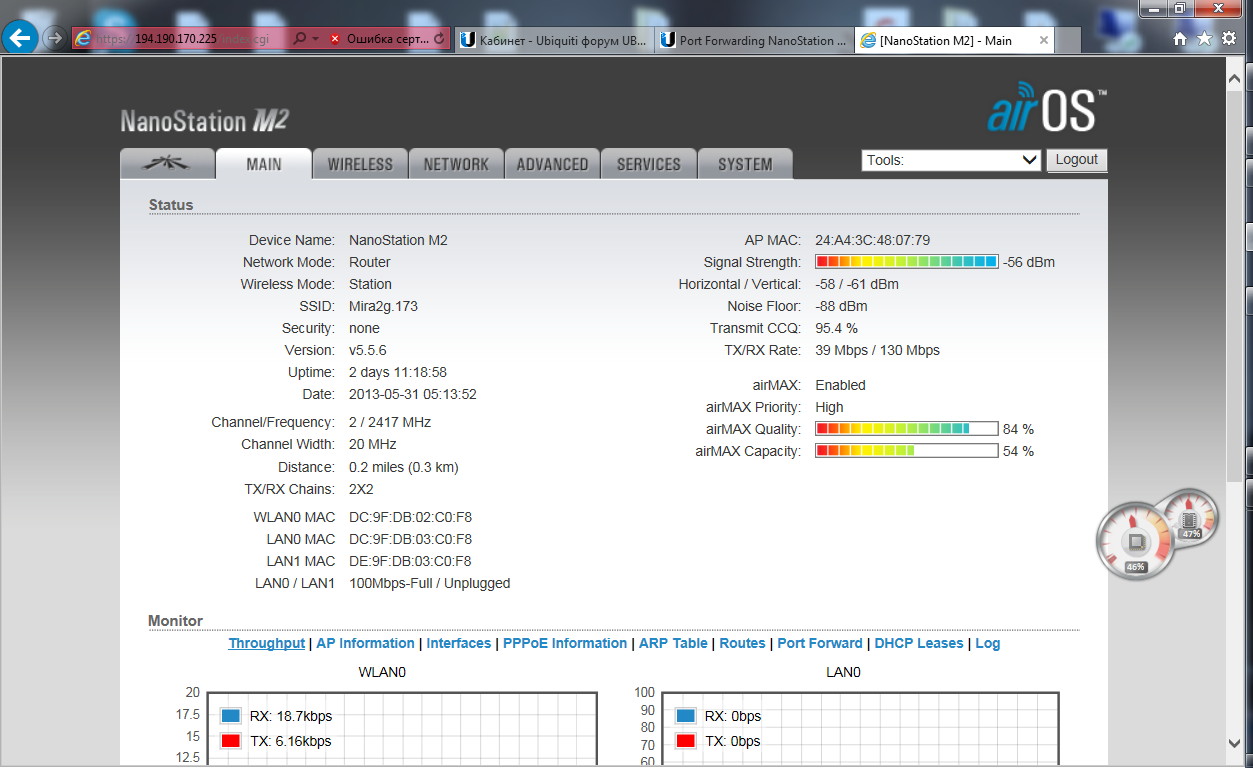Open the address bar autocomplete dropdown arrow
This screenshot has height=768, width=1253.
click(x=315, y=39)
